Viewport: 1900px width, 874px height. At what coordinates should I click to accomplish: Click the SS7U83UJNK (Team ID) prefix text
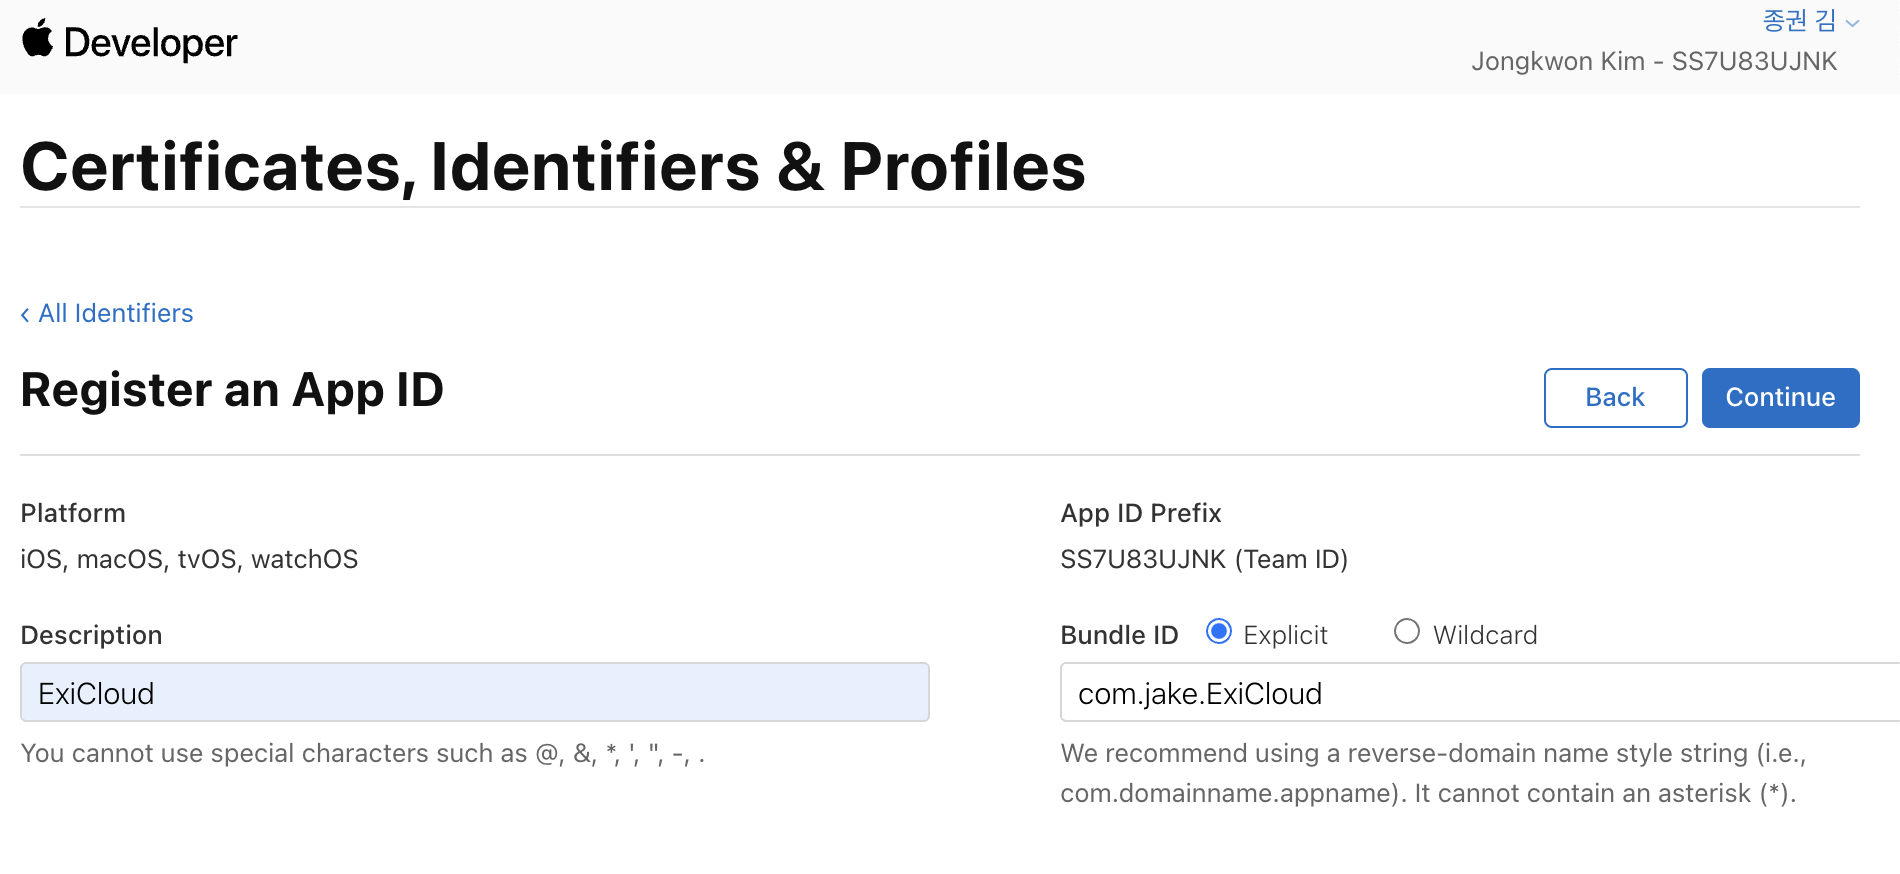pos(1204,559)
